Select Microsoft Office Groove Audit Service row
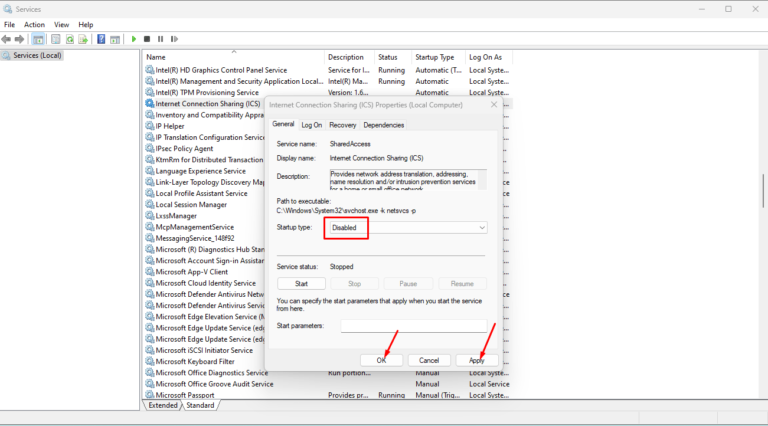Image resolution: width=768 pixels, height=426 pixels. pyautogui.click(x=215, y=384)
